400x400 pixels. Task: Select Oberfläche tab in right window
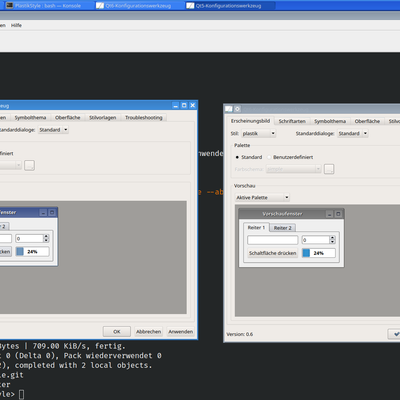coord(367,121)
